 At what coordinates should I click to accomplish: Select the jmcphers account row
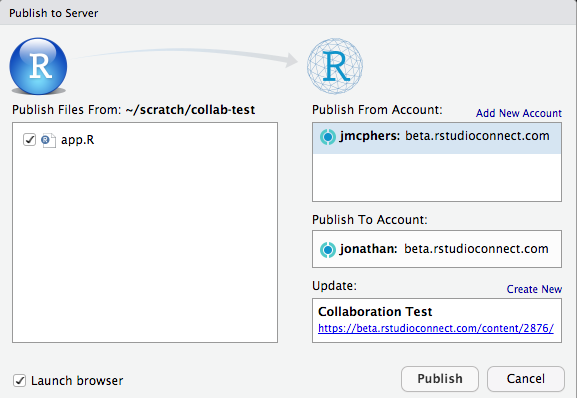coord(437,138)
